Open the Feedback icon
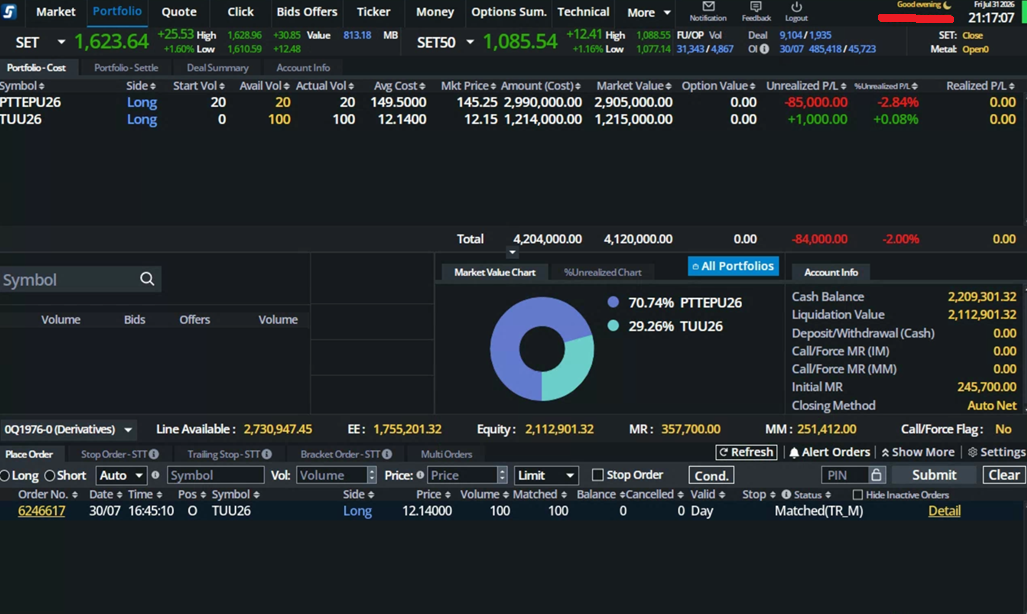Image resolution: width=1027 pixels, height=614 pixels. (755, 7)
